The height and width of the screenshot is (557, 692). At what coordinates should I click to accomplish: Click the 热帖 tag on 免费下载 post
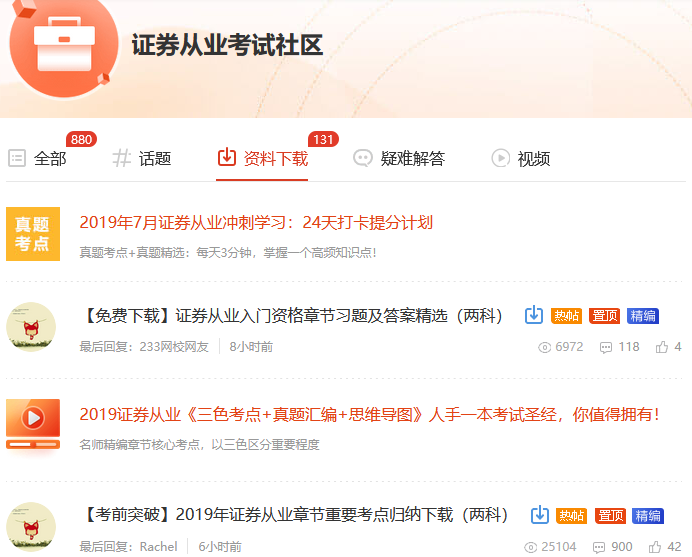pos(566,316)
